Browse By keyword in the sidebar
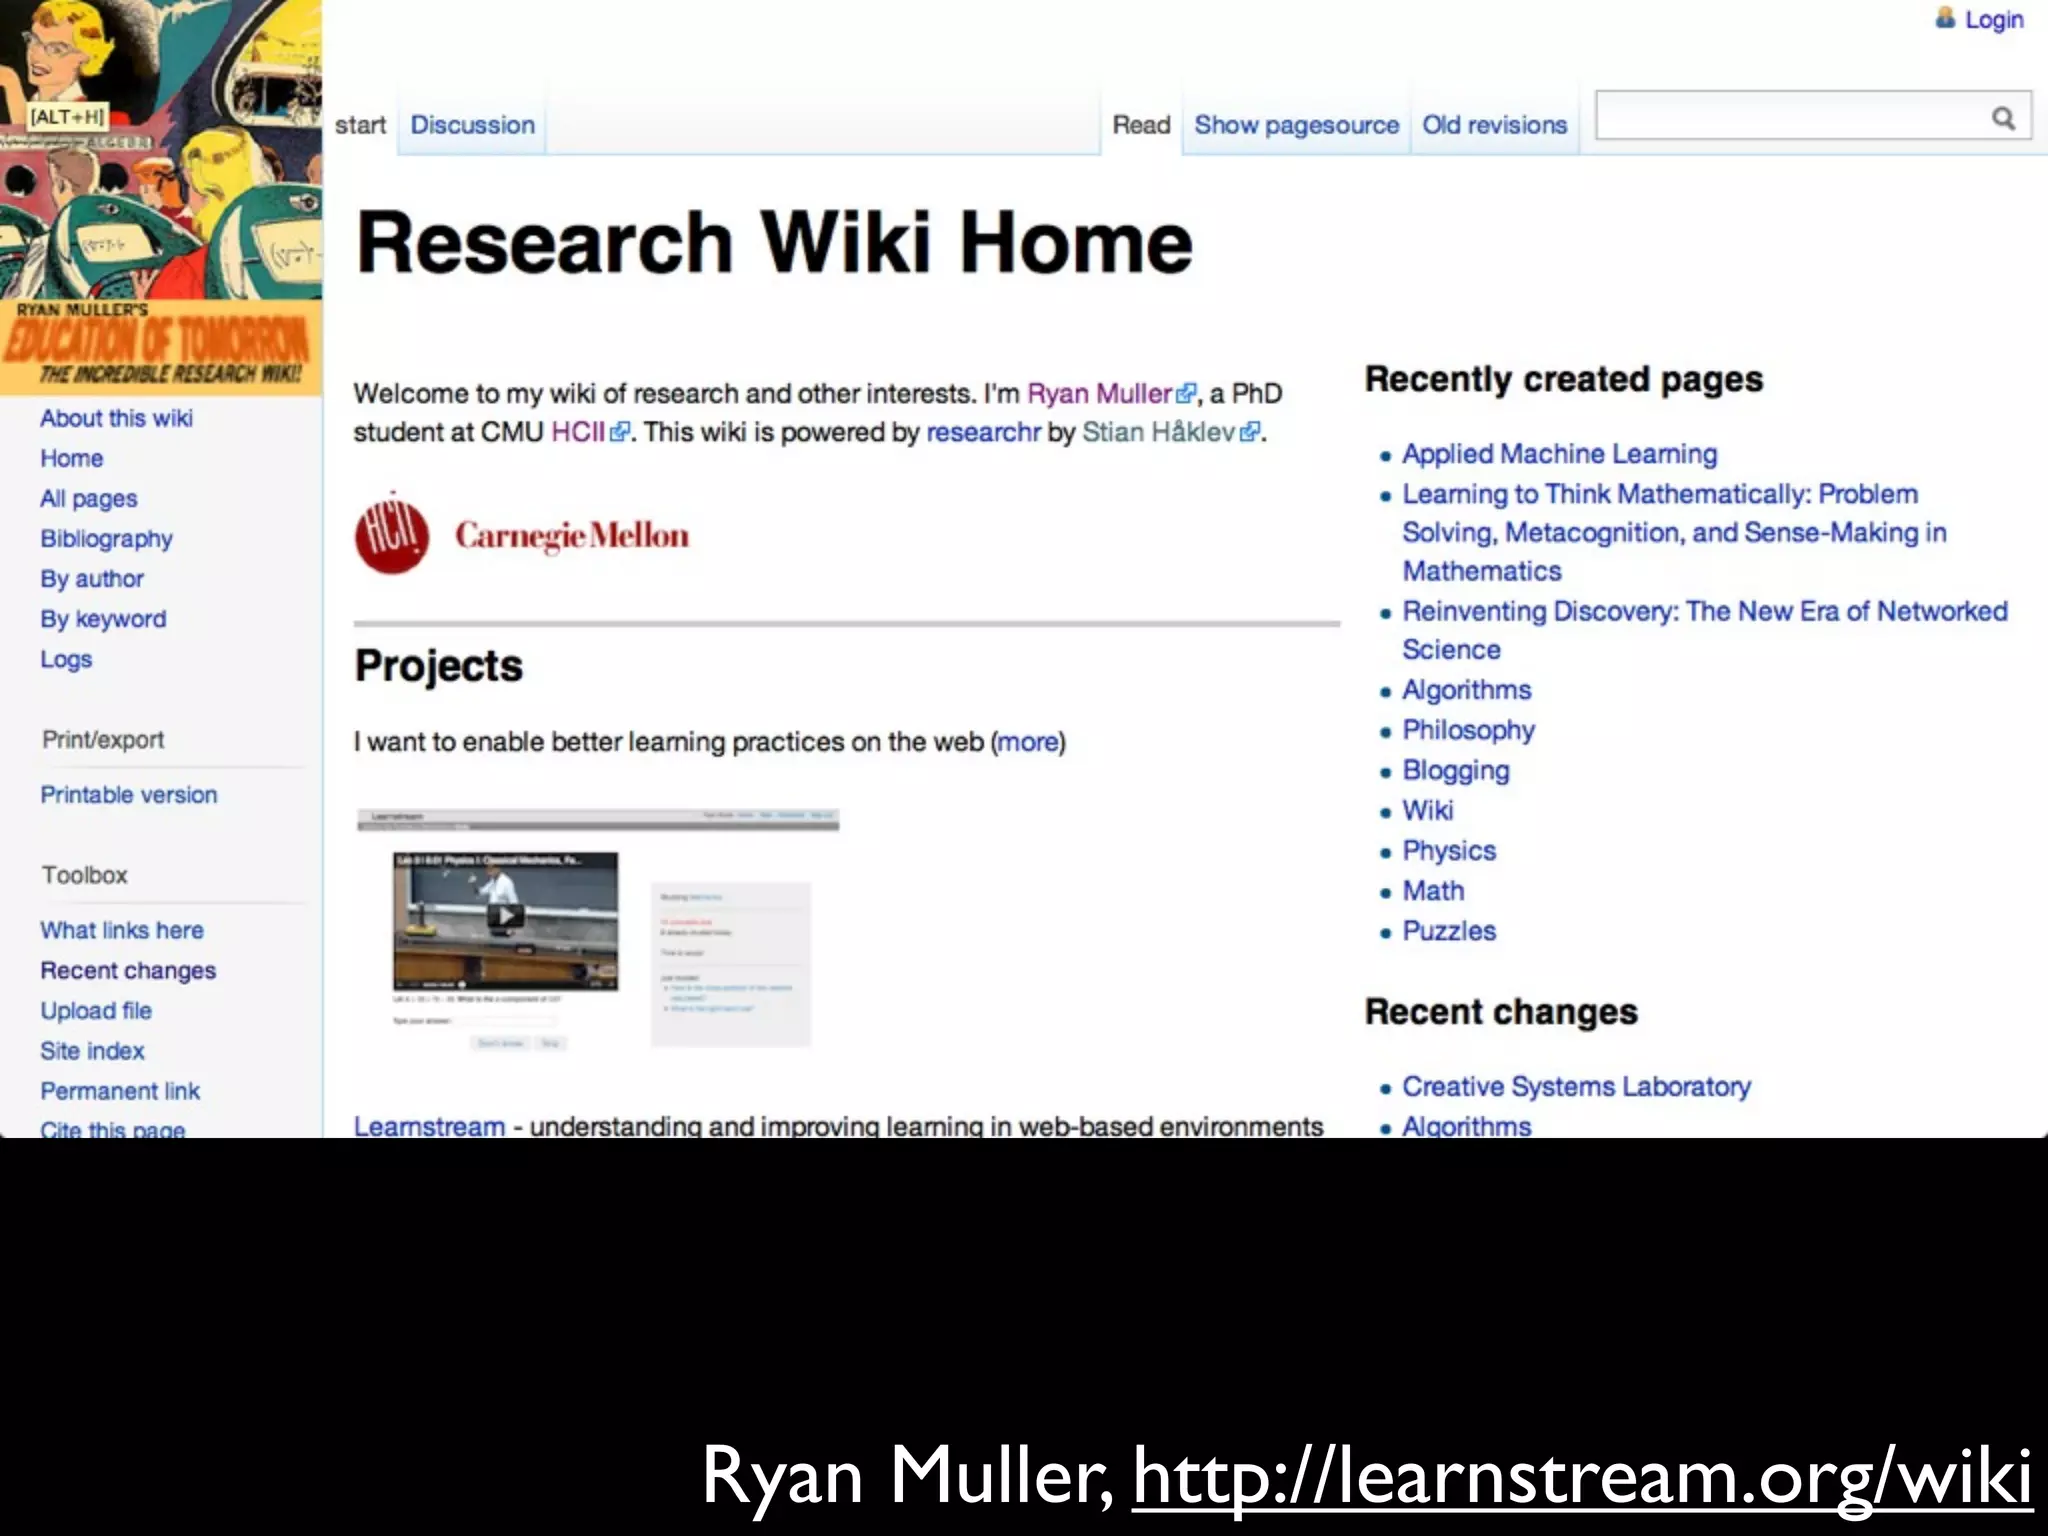2048x1536 pixels. tap(103, 619)
